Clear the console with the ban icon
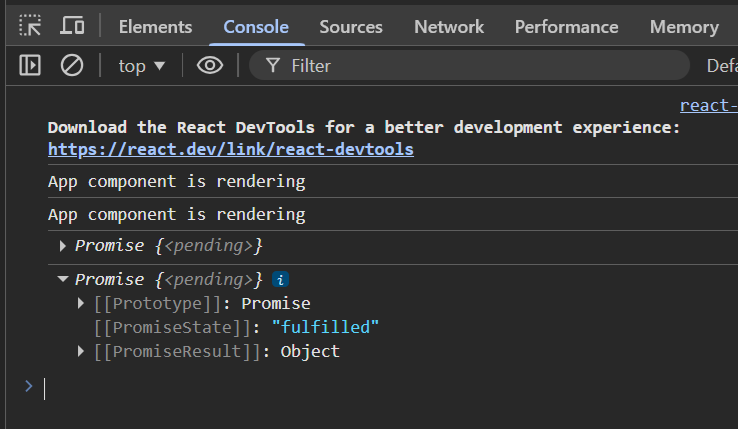 click(72, 66)
